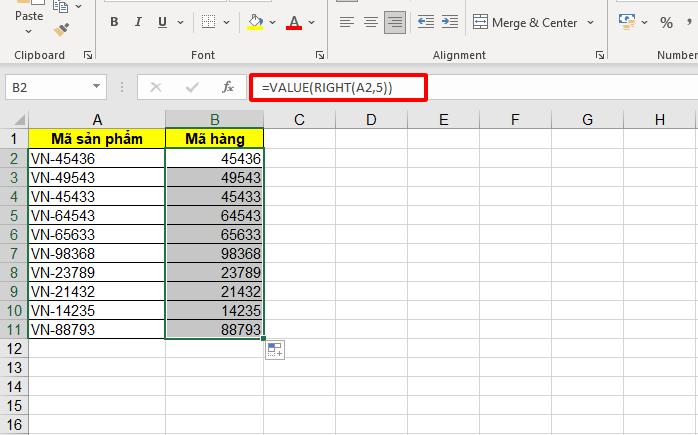Select cell VN-49543
The height and width of the screenshot is (435, 698).
[x=97, y=177]
